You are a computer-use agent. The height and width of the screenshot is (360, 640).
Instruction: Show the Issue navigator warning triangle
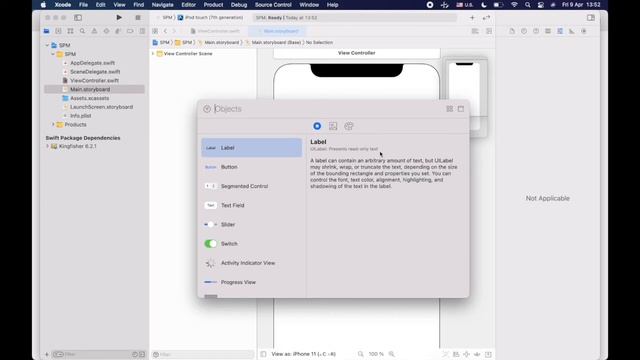point(94,31)
